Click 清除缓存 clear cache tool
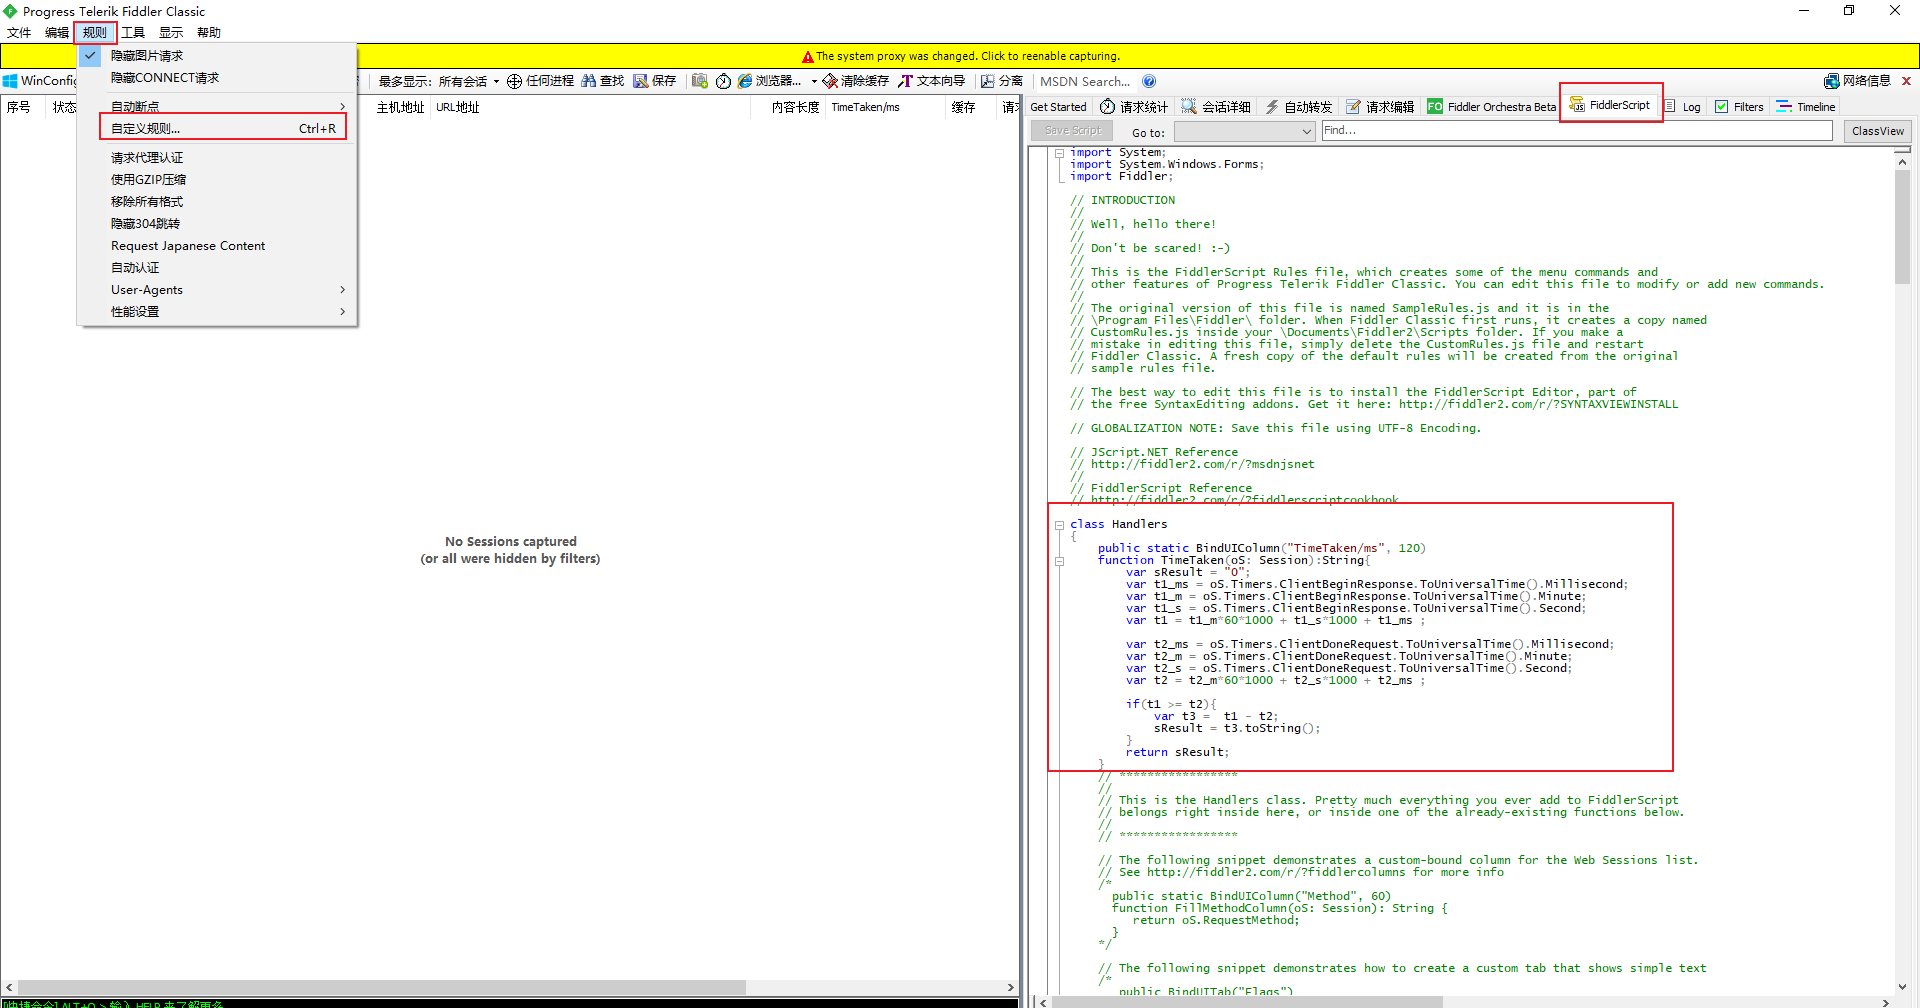Screen dimensions: 1920x1008 pyautogui.click(x=856, y=81)
